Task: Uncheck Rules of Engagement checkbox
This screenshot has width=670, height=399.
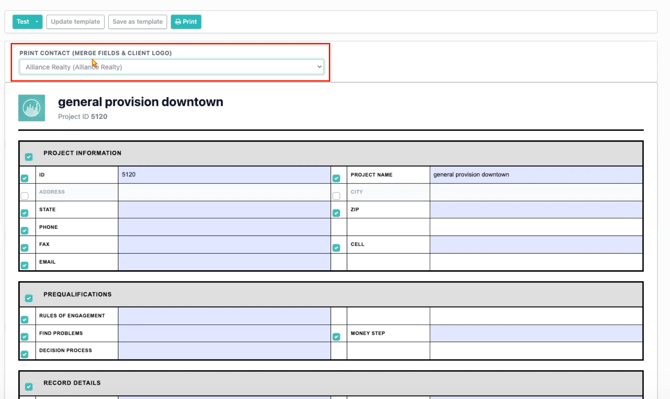Action: (25, 319)
